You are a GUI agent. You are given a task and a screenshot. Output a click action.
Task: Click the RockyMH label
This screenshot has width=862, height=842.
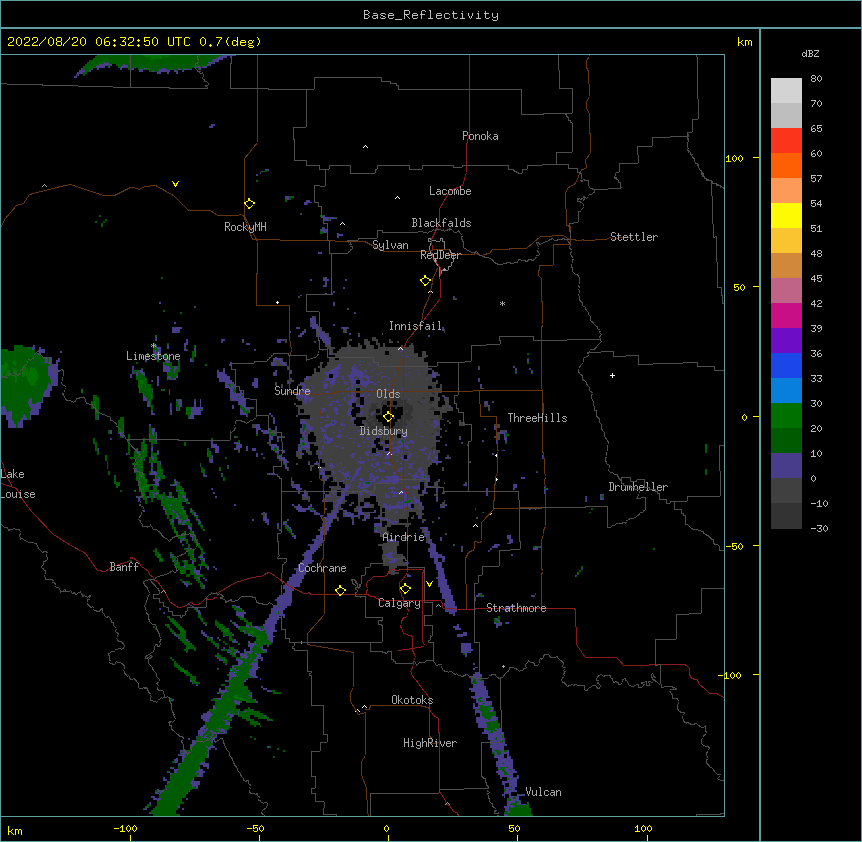pos(245,227)
